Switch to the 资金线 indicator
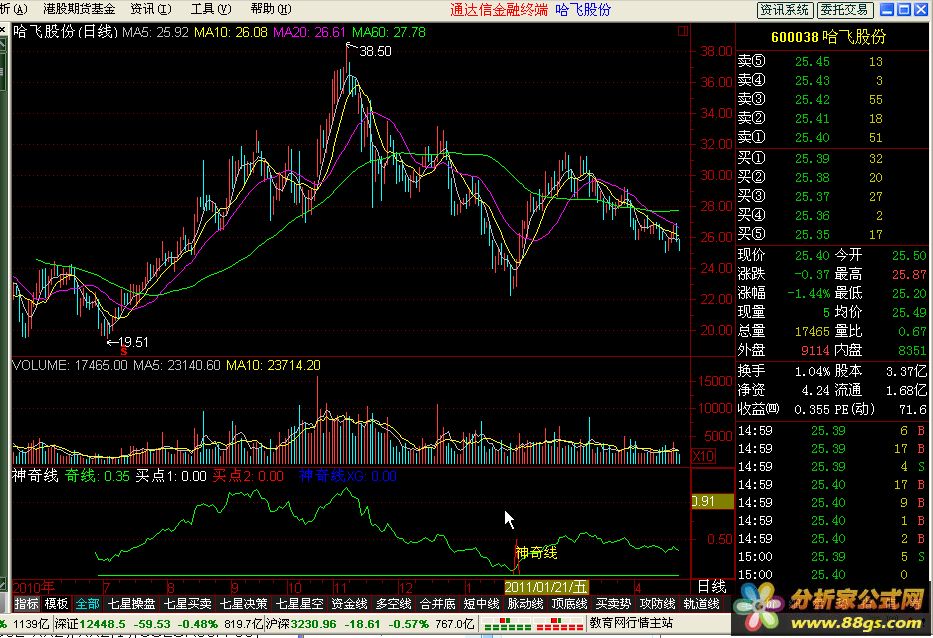The width and height of the screenshot is (933, 638). click(349, 603)
